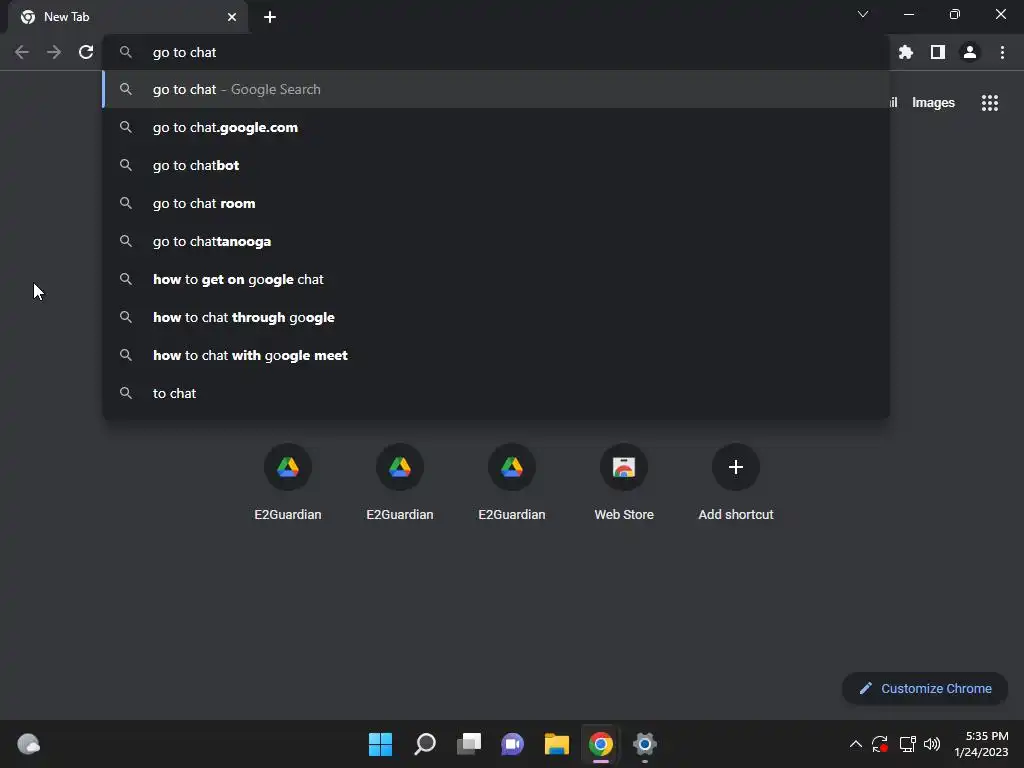Click the sync status tray icon

[x=880, y=744]
